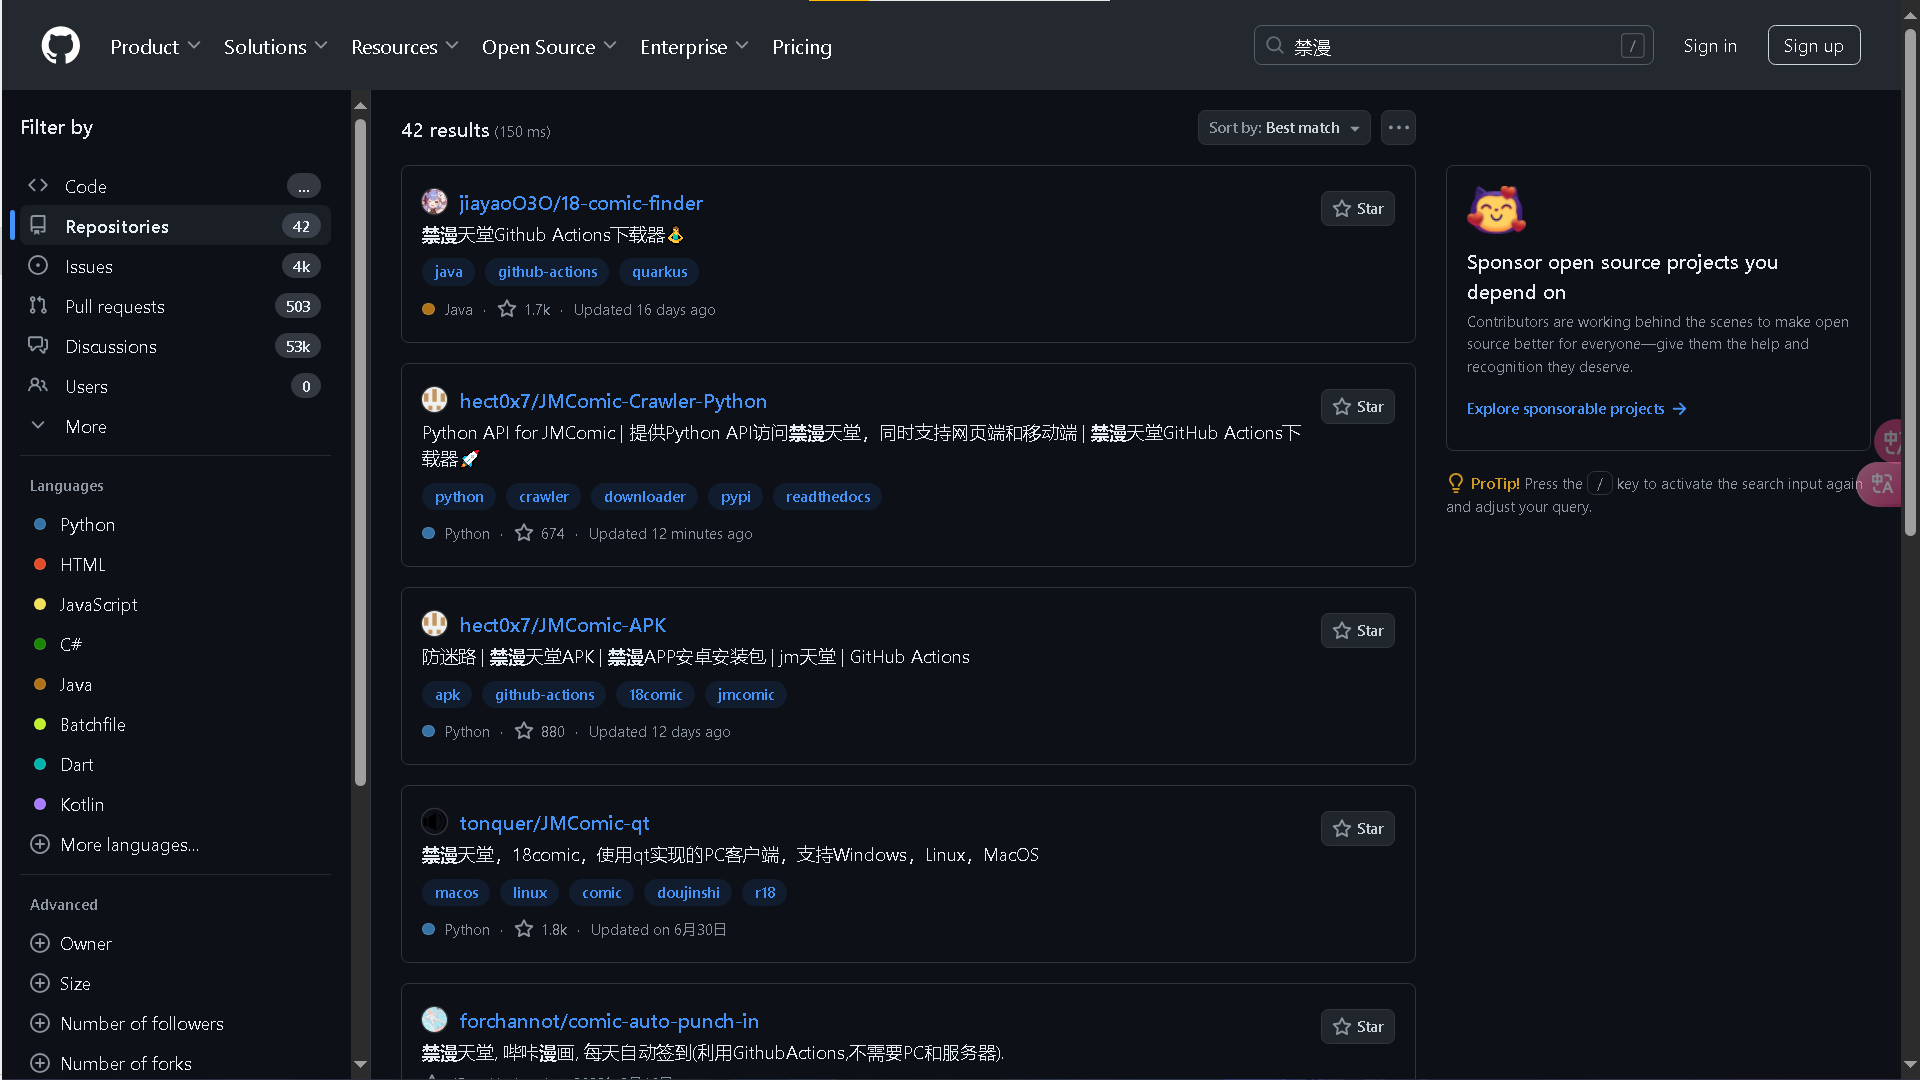Open Explore sponsorable projects link
This screenshot has height=1080, width=1920.
point(1576,409)
